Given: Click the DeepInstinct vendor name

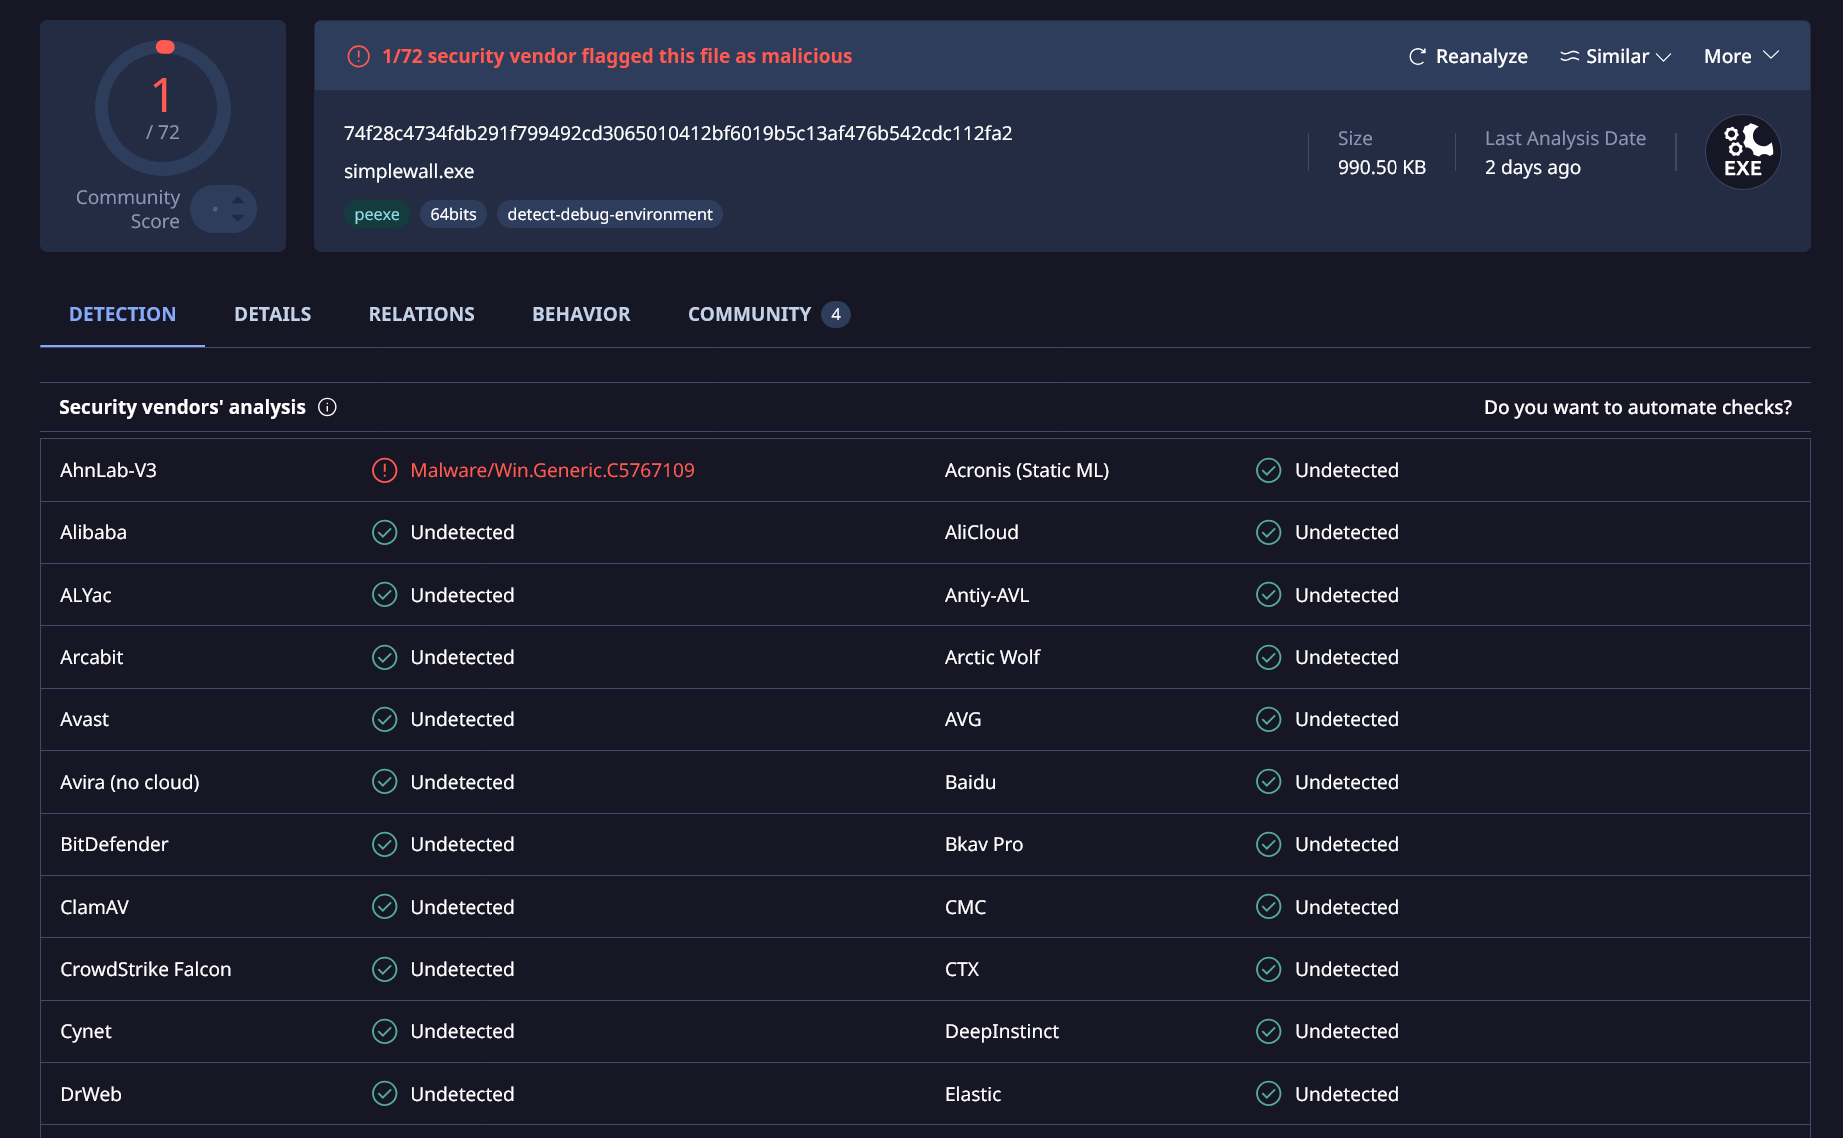Looking at the screenshot, I should [1002, 1031].
